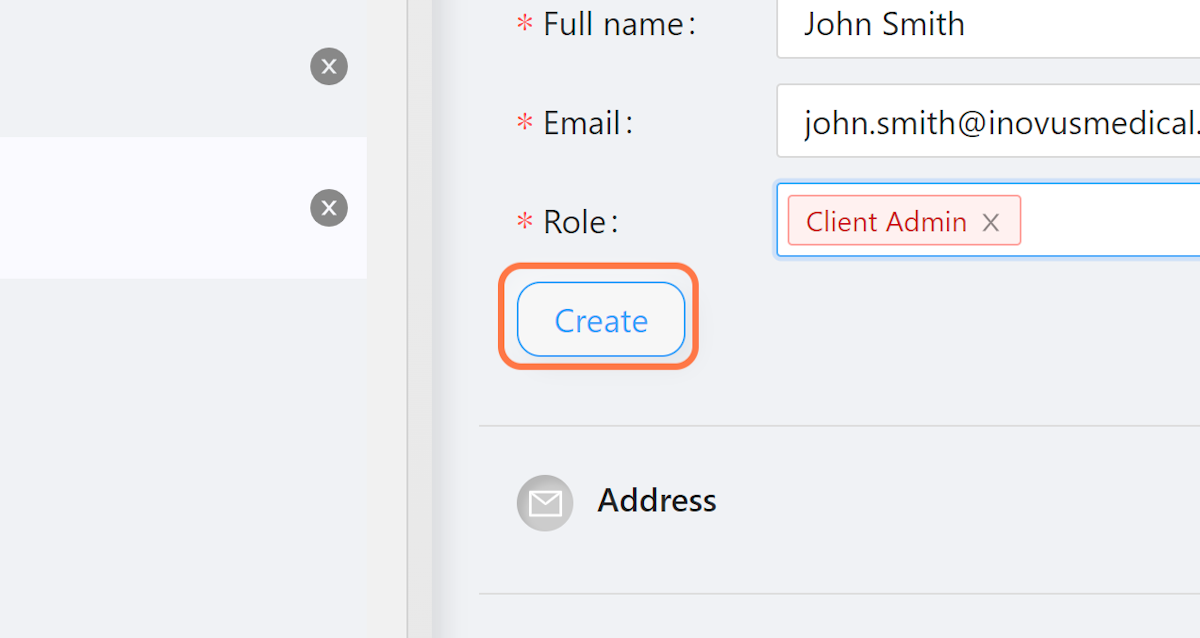Click the Address envelope icon

point(545,502)
